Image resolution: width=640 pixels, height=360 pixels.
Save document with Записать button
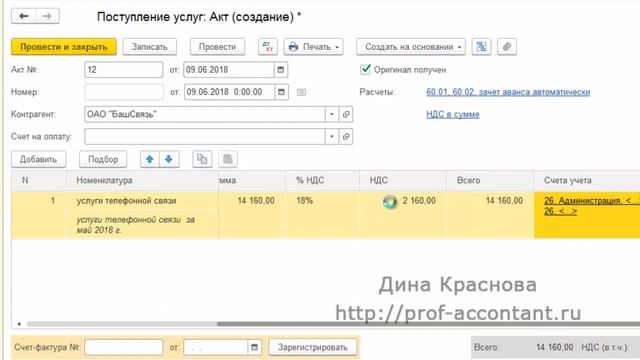(x=149, y=47)
